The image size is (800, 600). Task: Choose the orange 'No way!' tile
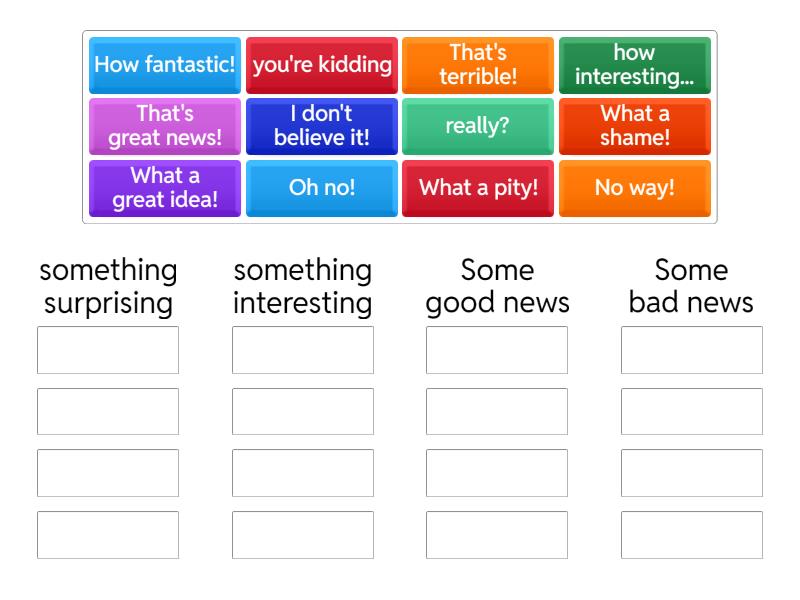pos(635,188)
